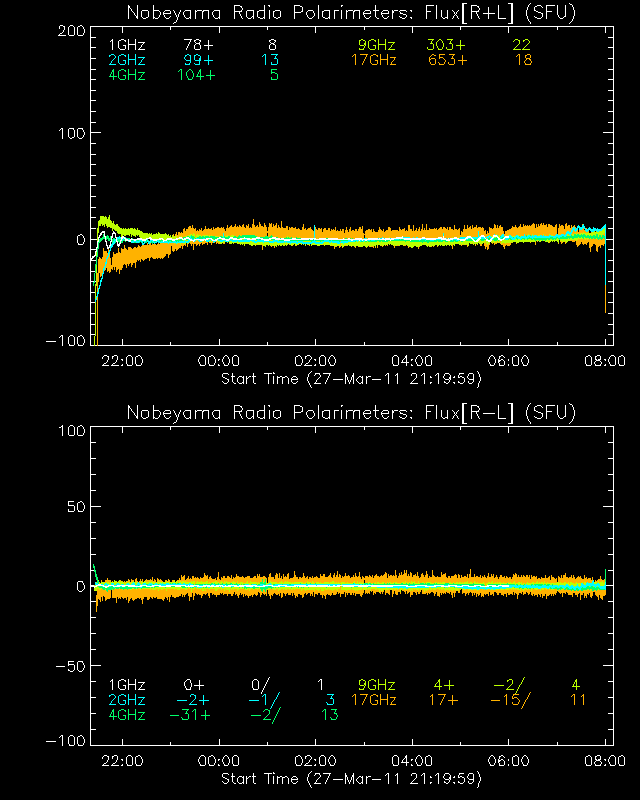
Task: Select the 2GHz legend label in top plot
Action: click(x=127, y=61)
